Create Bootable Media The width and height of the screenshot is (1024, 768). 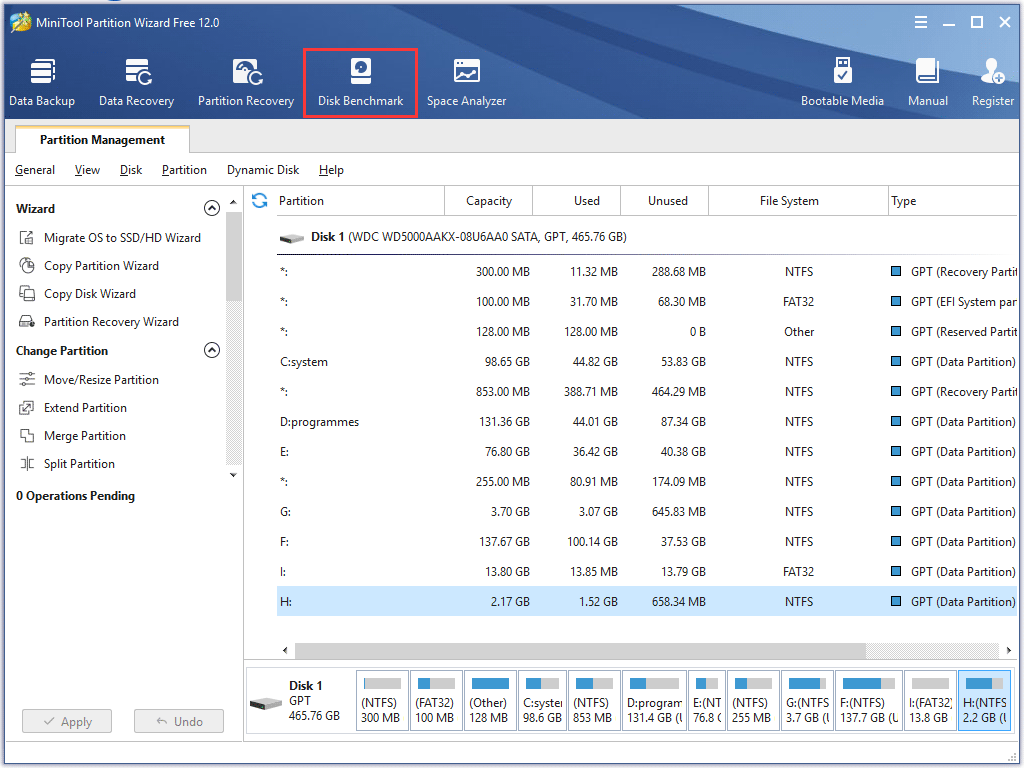[842, 82]
